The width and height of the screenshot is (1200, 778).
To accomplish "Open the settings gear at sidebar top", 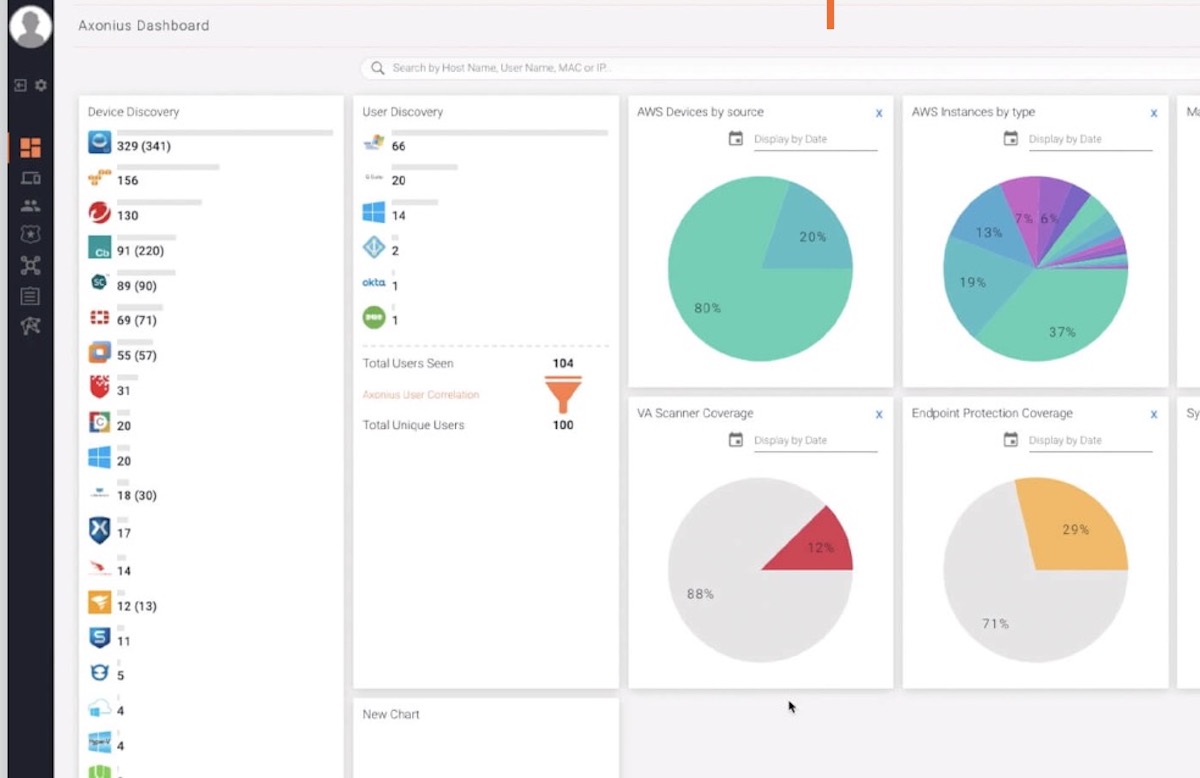I will click(x=43, y=85).
